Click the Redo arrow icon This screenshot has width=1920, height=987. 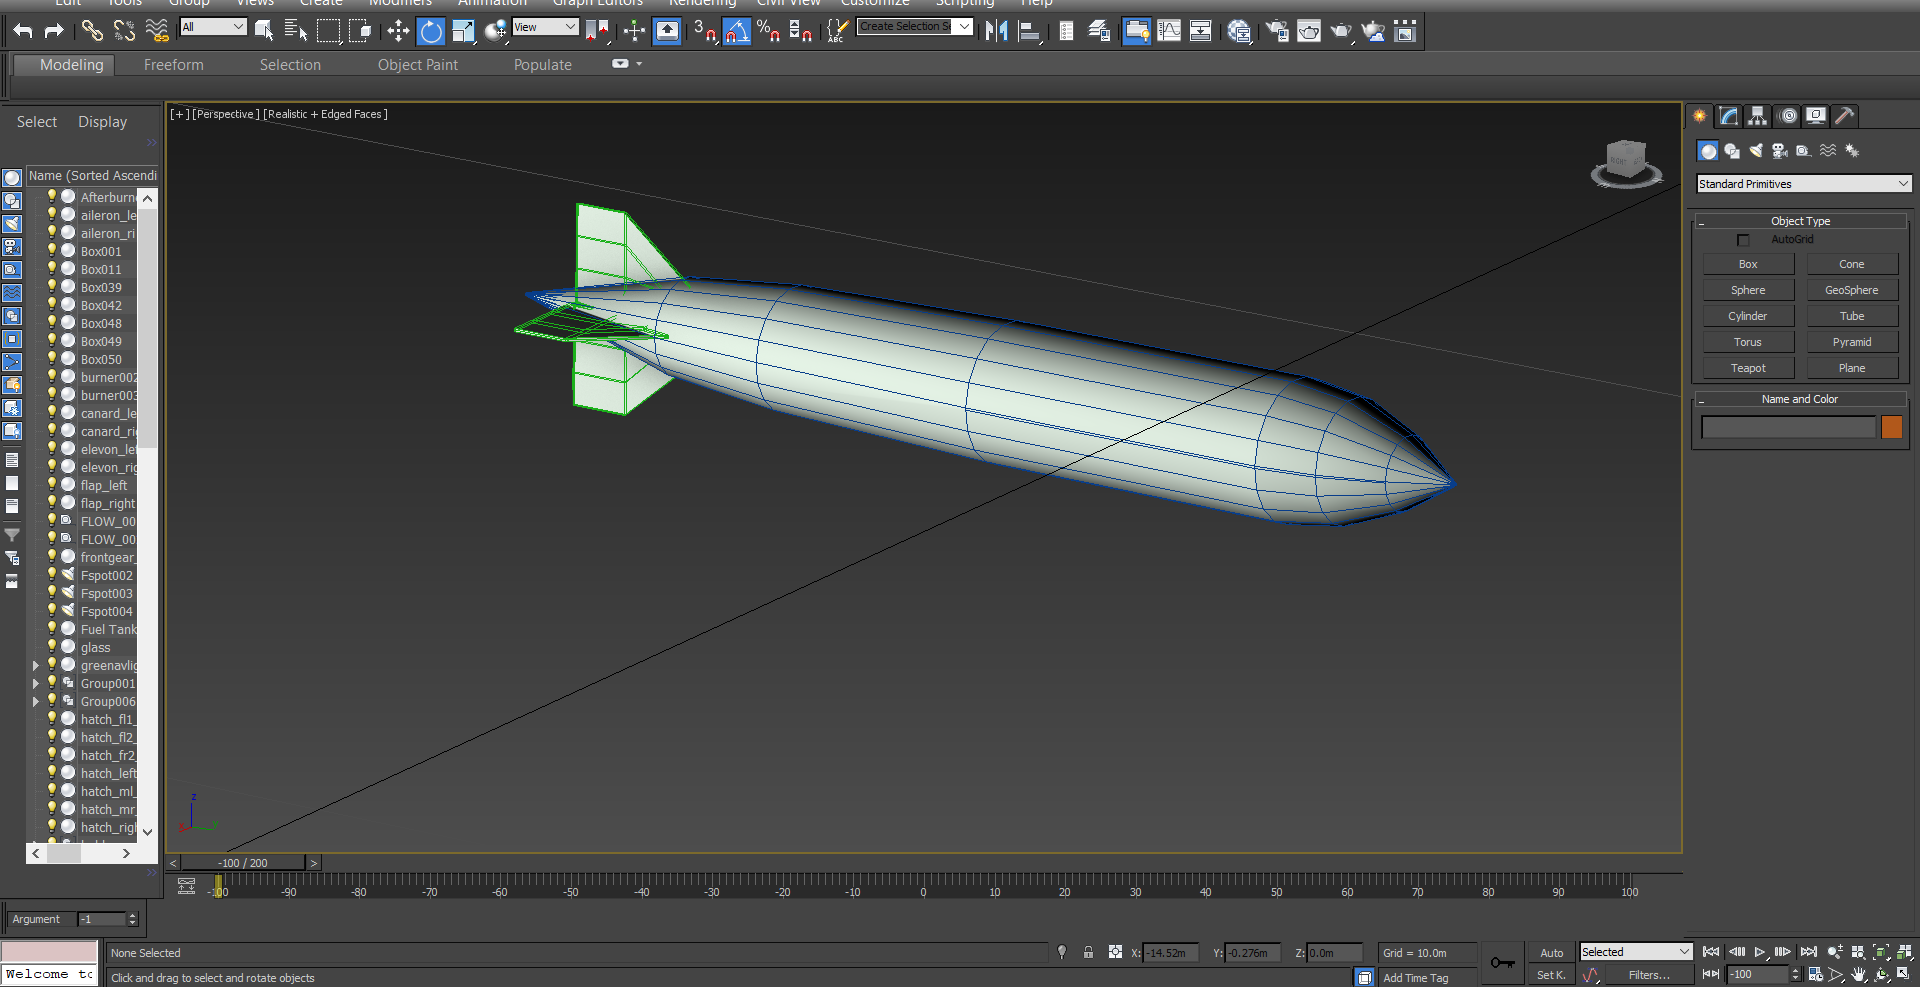[54, 31]
